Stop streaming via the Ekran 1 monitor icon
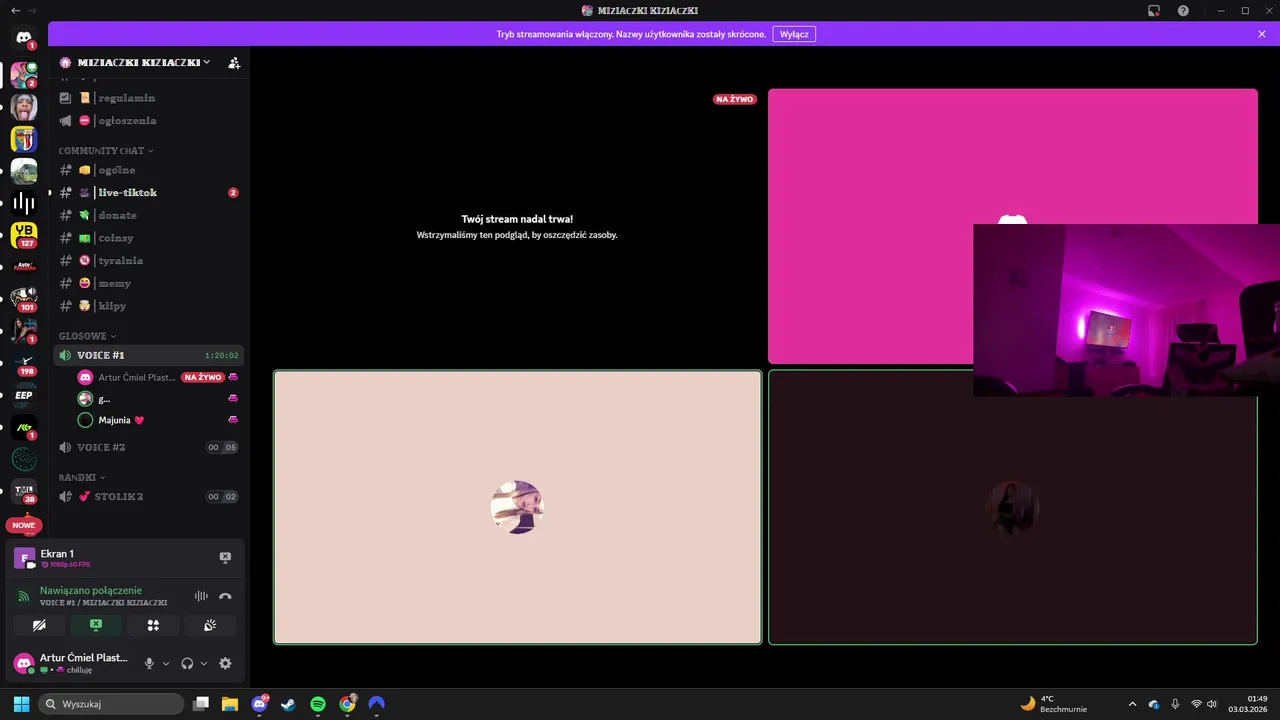This screenshot has height=720, width=1280. pyautogui.click(x=225, y=558)
